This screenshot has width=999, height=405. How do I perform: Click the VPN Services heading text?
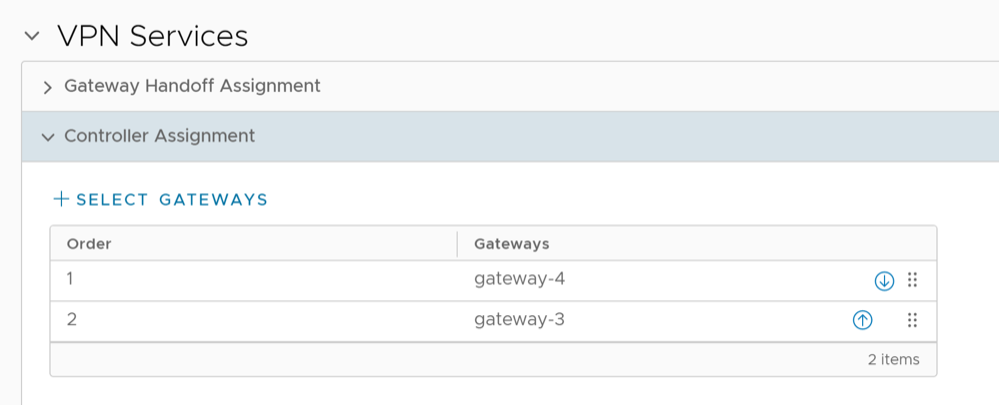click(152, 37)
